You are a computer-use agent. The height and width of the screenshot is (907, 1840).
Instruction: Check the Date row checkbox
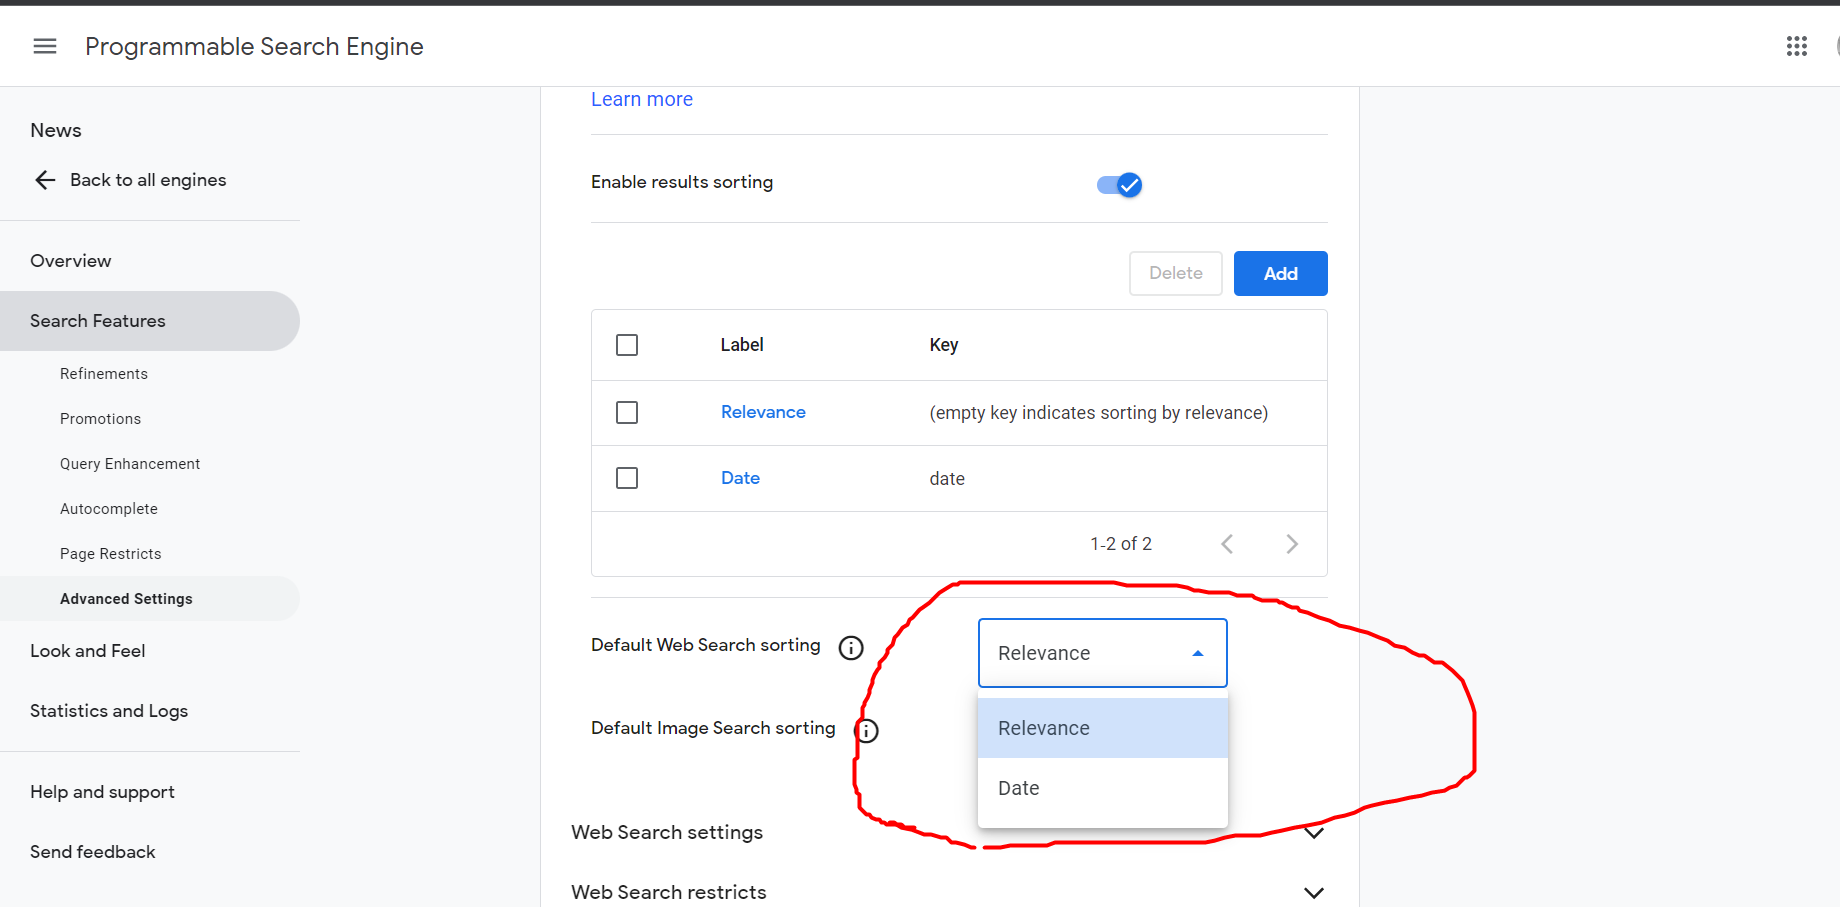point(627,478)
